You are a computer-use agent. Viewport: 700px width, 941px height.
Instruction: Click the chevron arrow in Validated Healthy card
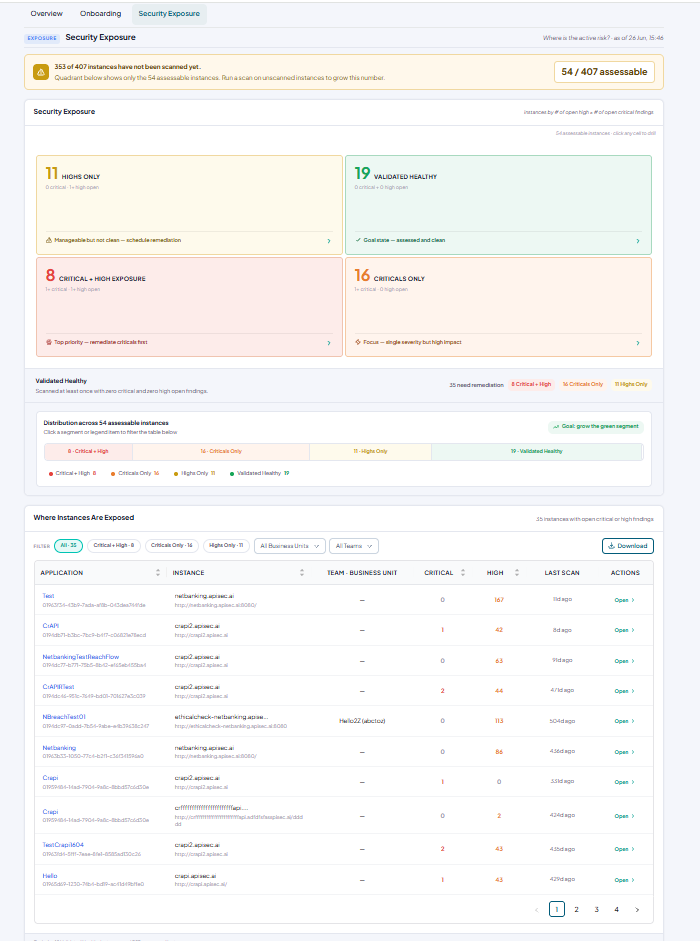point(638,241)
